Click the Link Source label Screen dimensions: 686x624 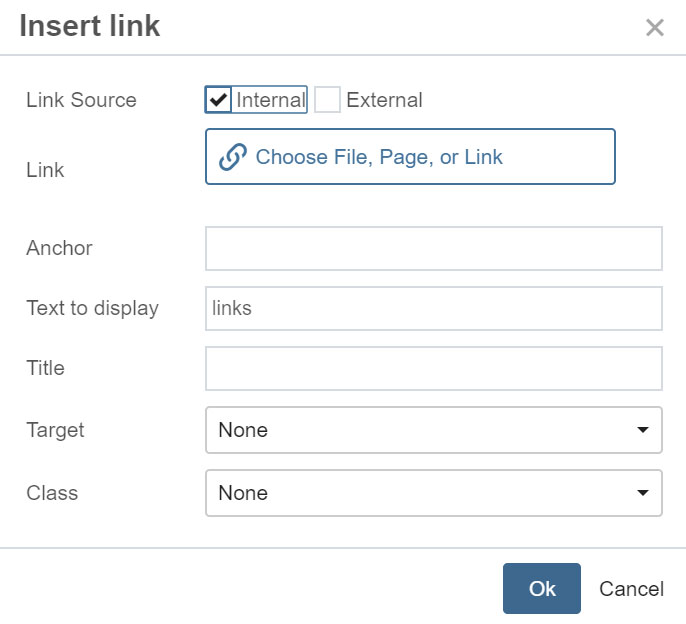(81, 100)
